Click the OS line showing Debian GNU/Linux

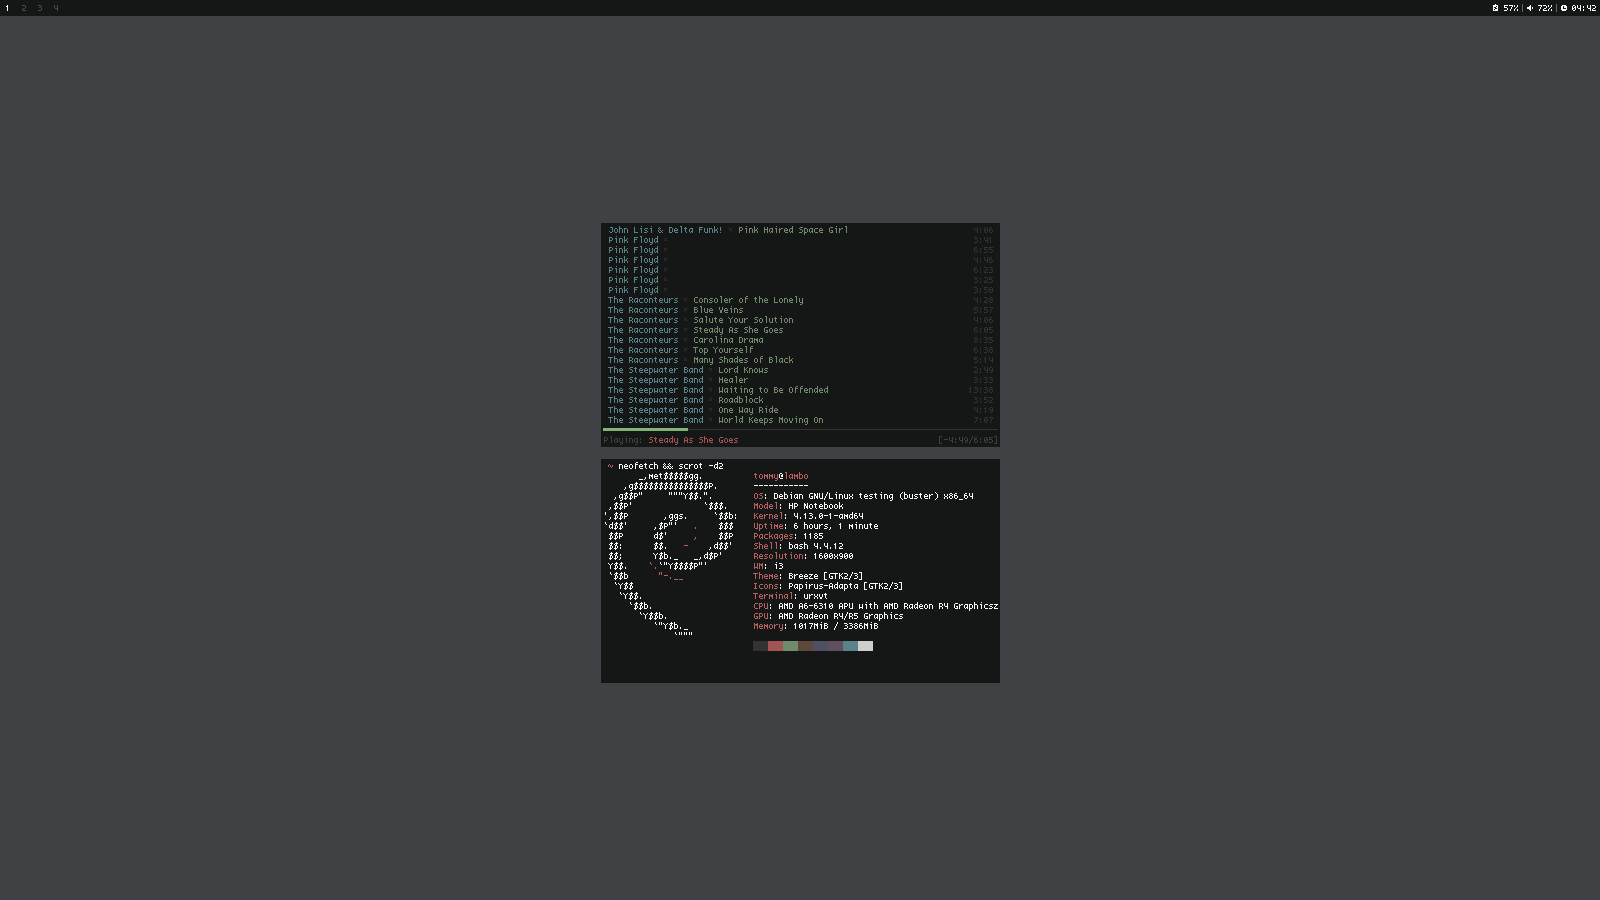863,496
